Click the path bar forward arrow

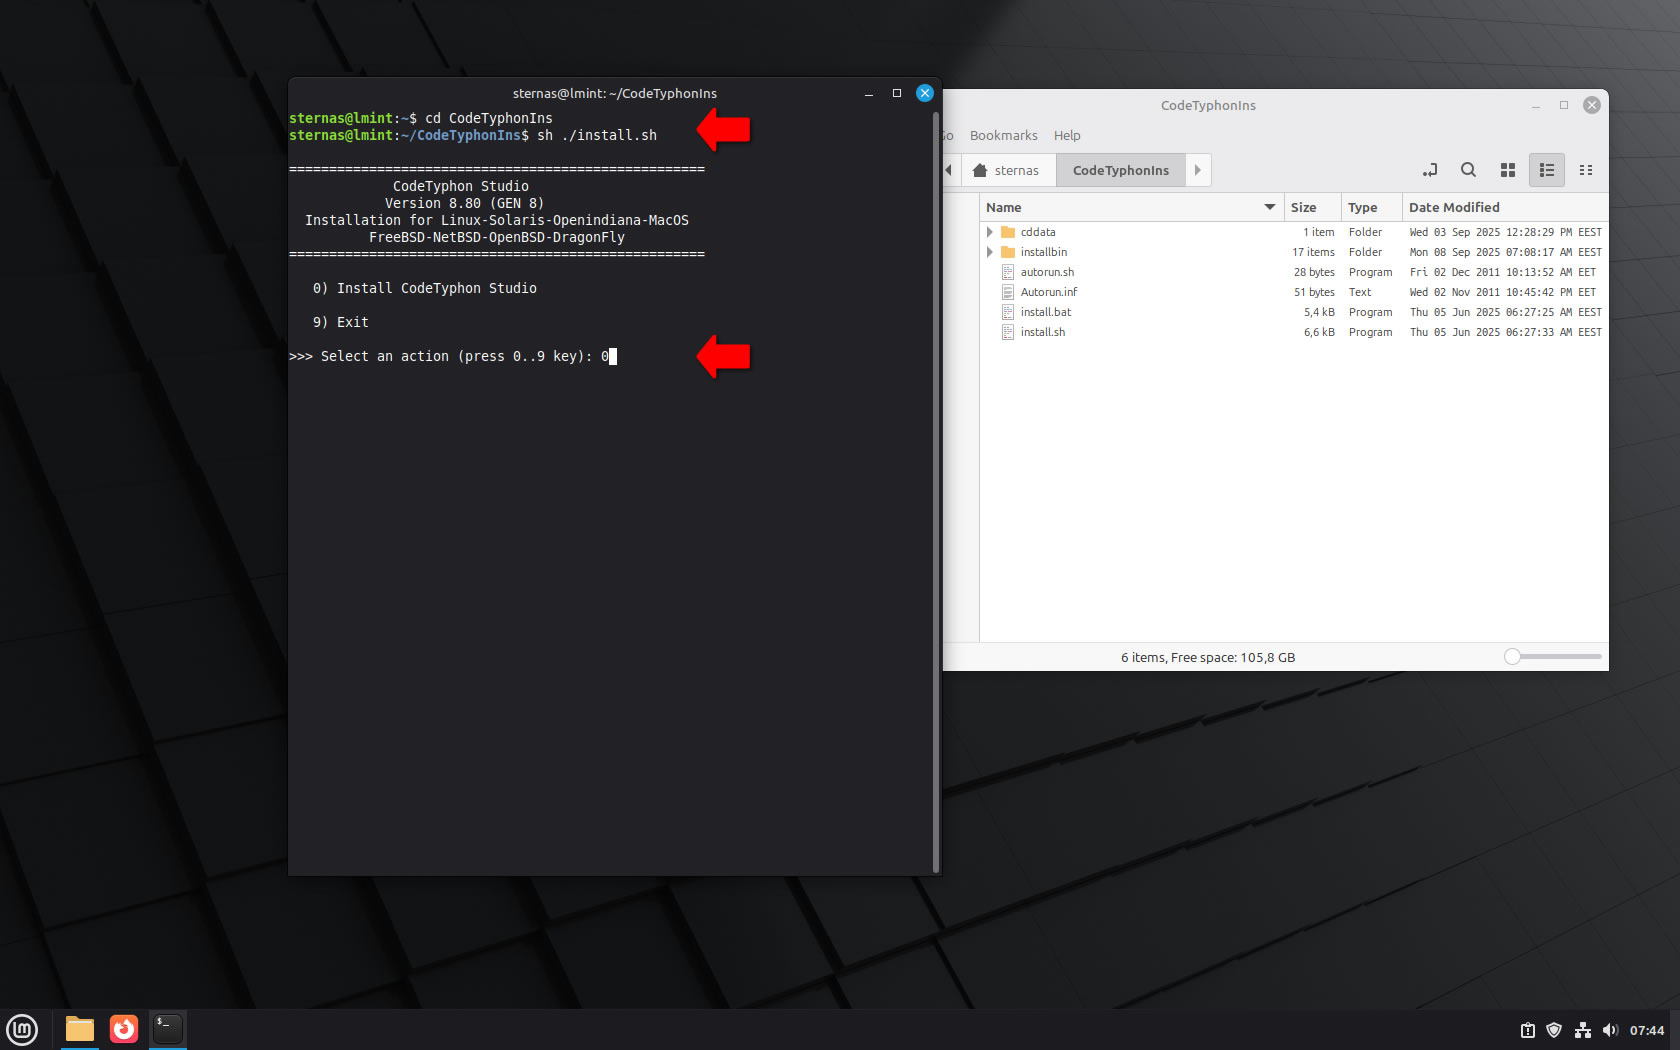[1198, 170]
